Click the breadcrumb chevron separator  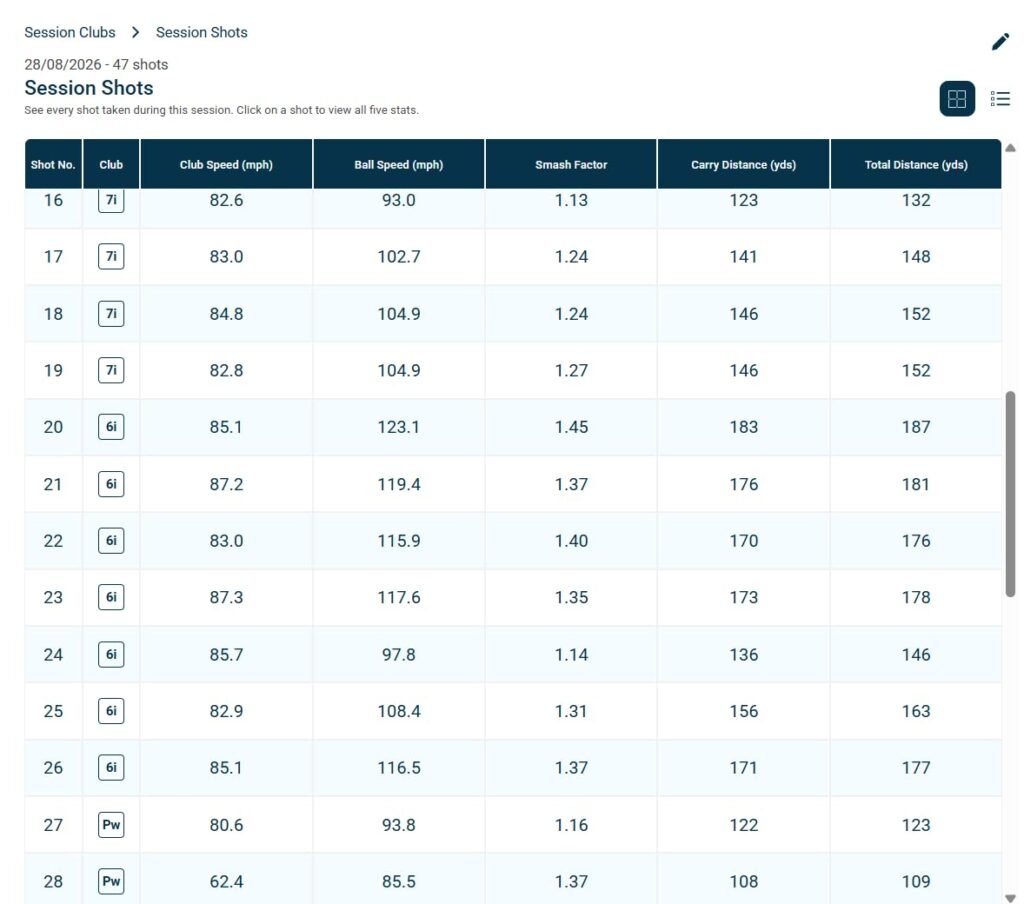click(135, 32)
